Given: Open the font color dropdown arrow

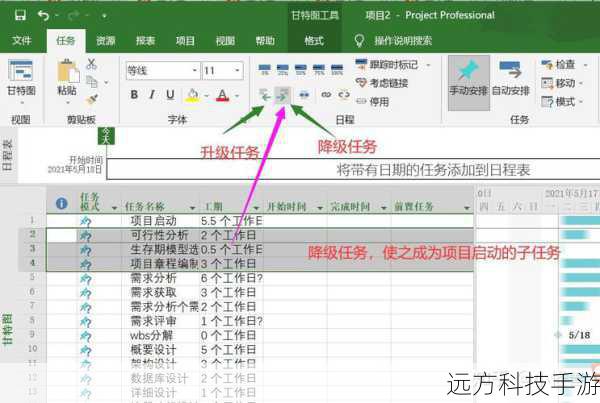Looking at the screenshot, I should (x=237, y=95).
